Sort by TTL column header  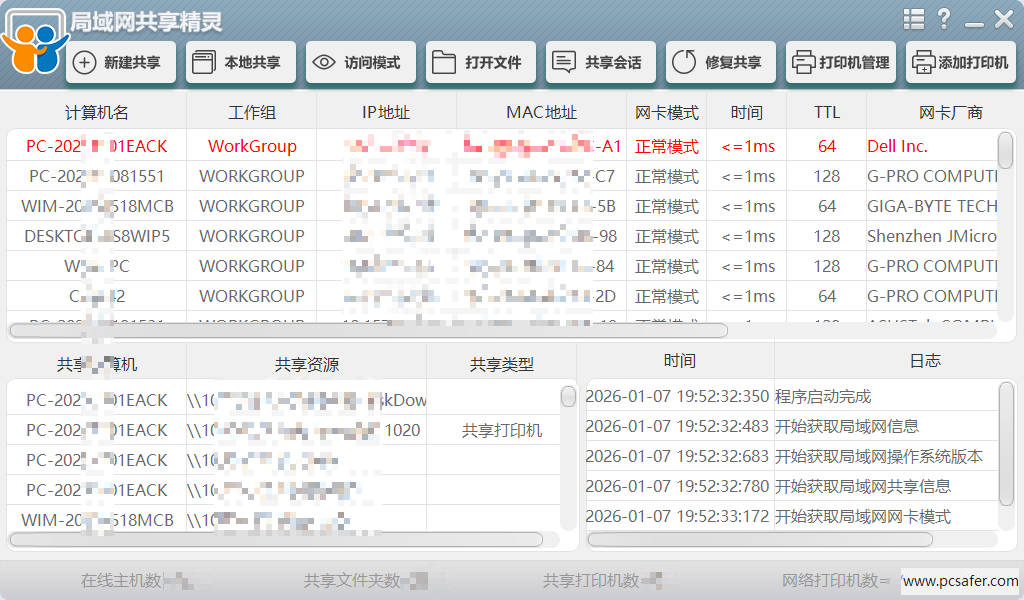click(826, 112)
